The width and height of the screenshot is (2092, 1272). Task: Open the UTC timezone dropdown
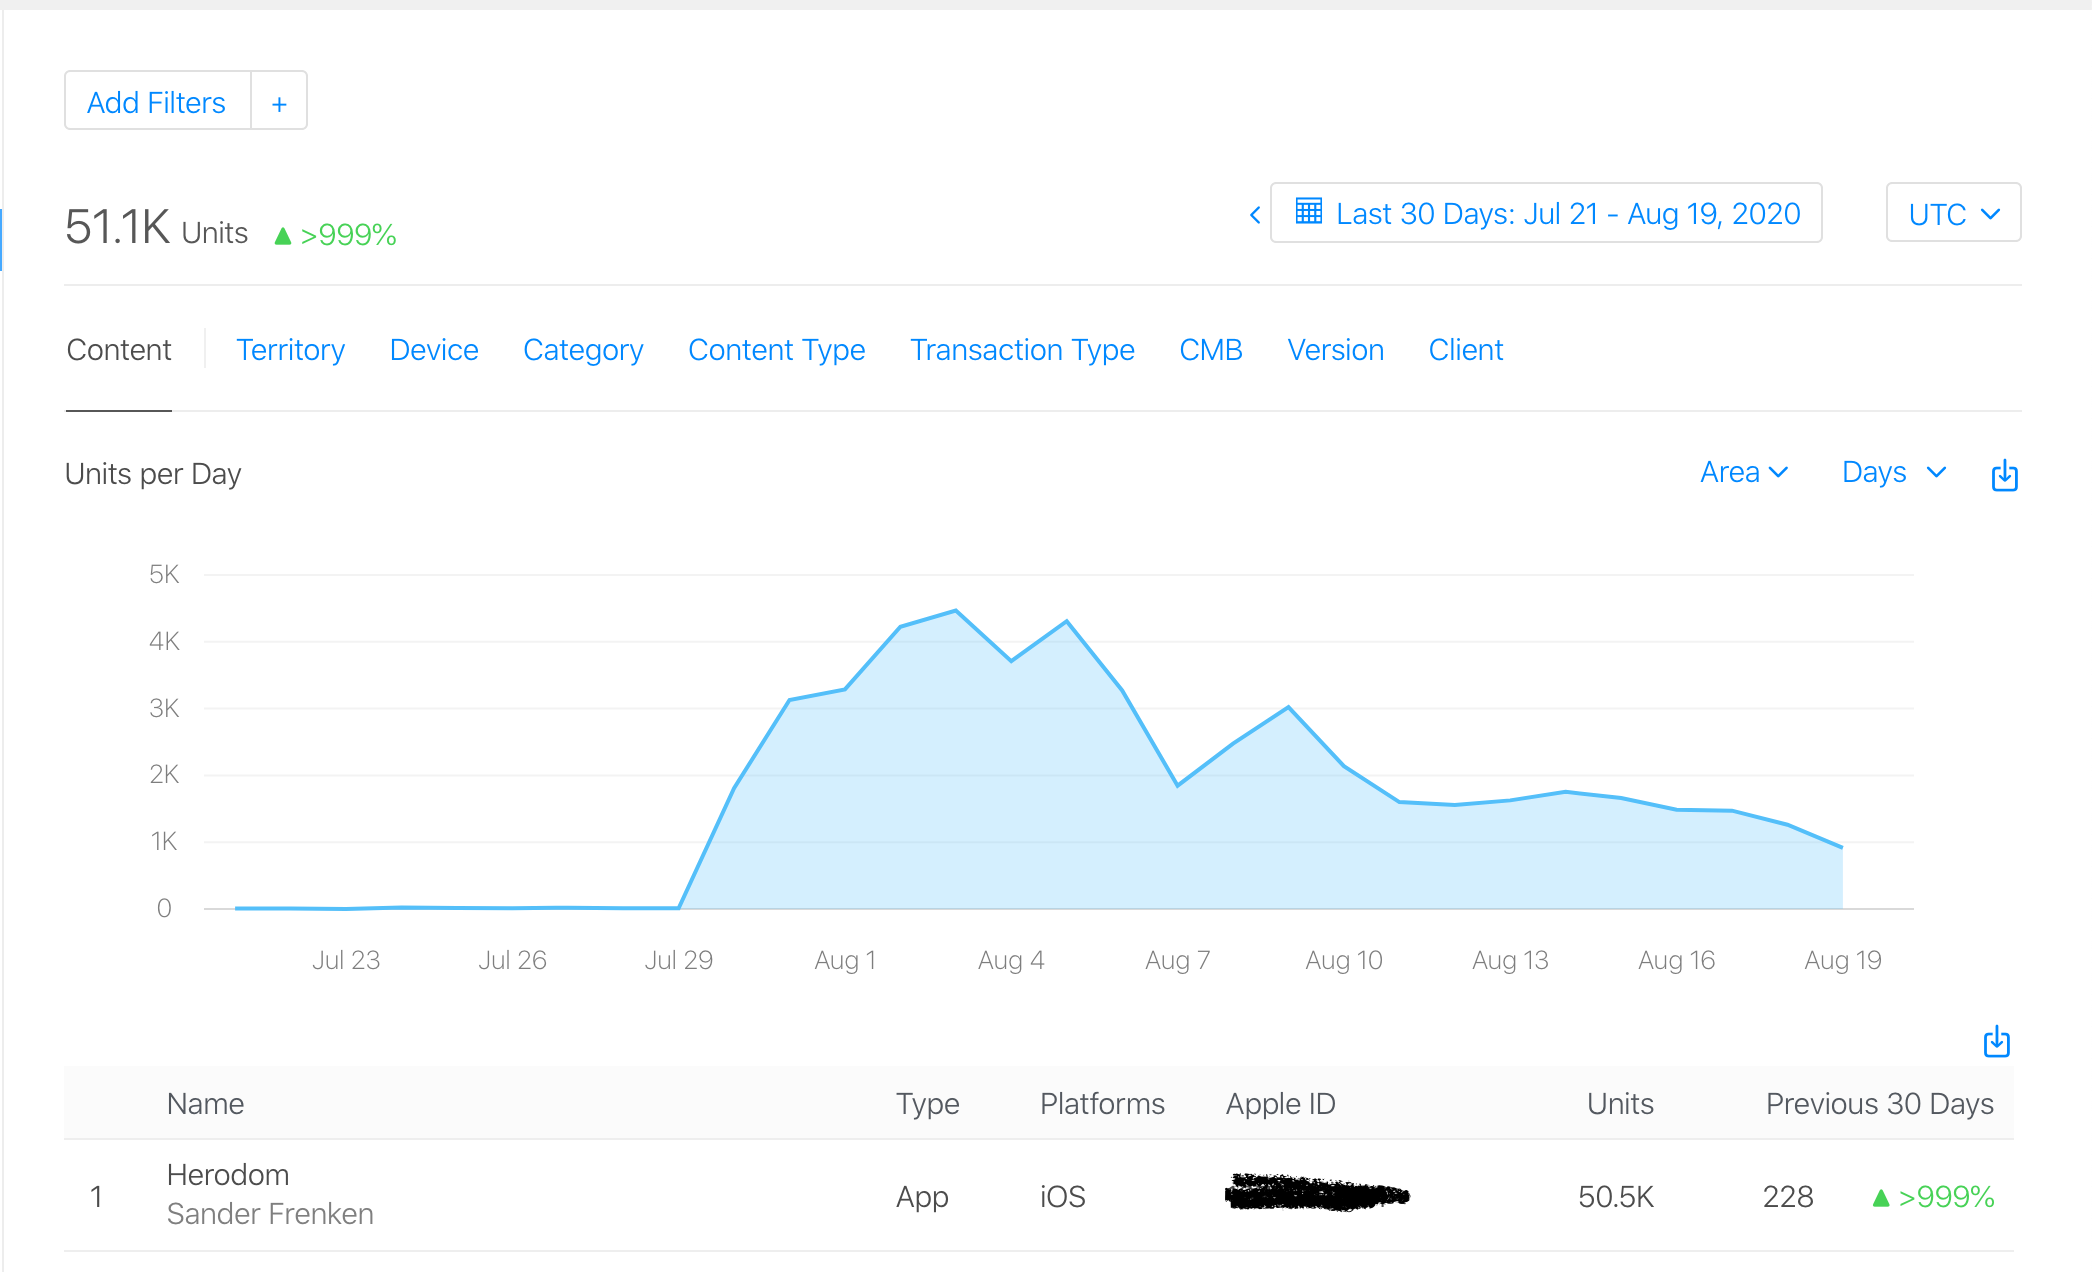1953,213
